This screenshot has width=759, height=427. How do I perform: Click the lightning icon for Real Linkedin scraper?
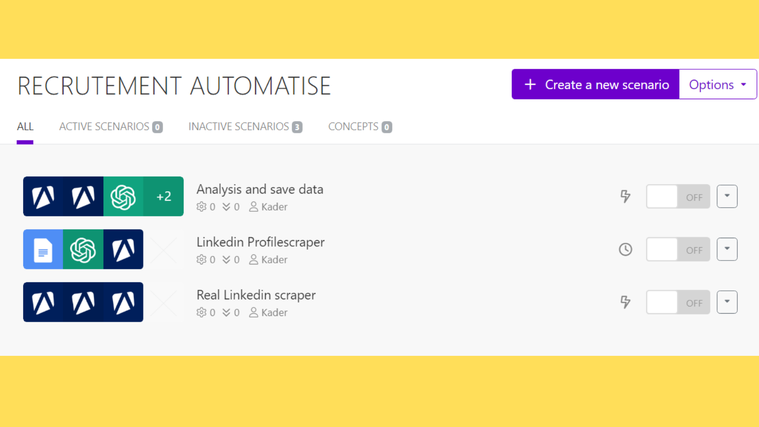click(x=625, y=302)
